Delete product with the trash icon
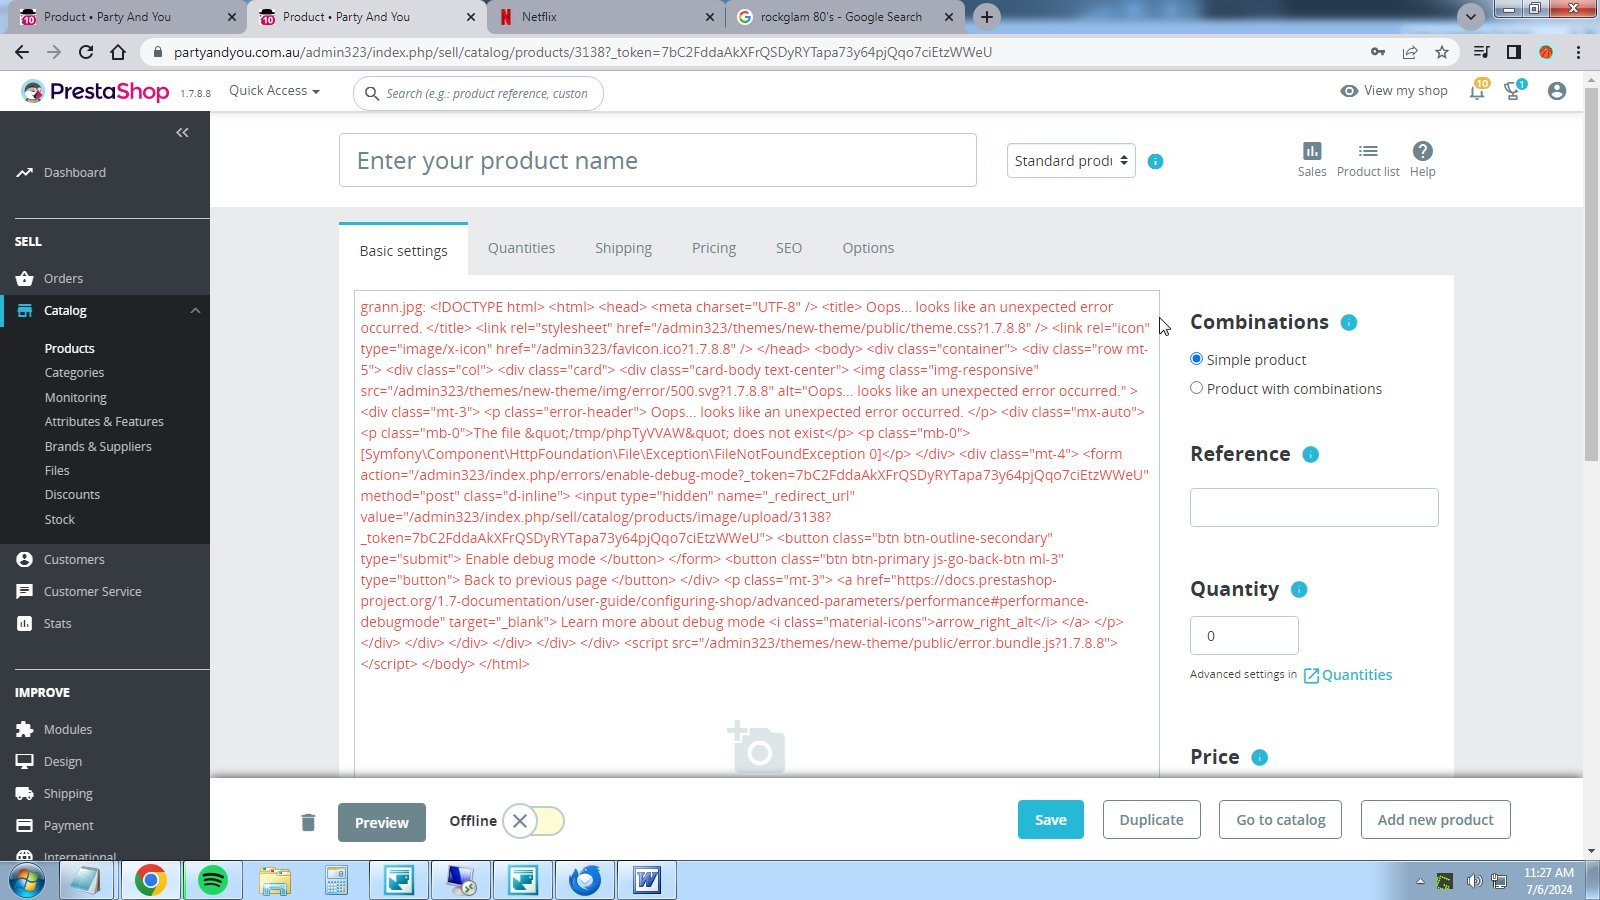 pos(308,822)
